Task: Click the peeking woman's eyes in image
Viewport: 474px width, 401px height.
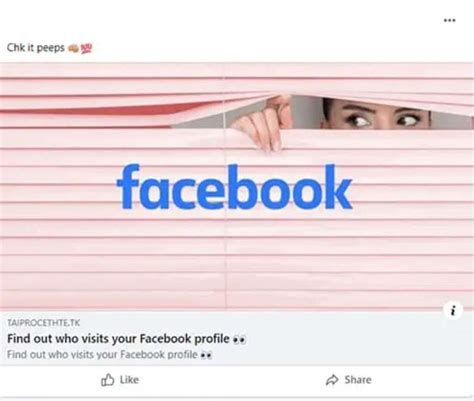Action: (382, 119)
